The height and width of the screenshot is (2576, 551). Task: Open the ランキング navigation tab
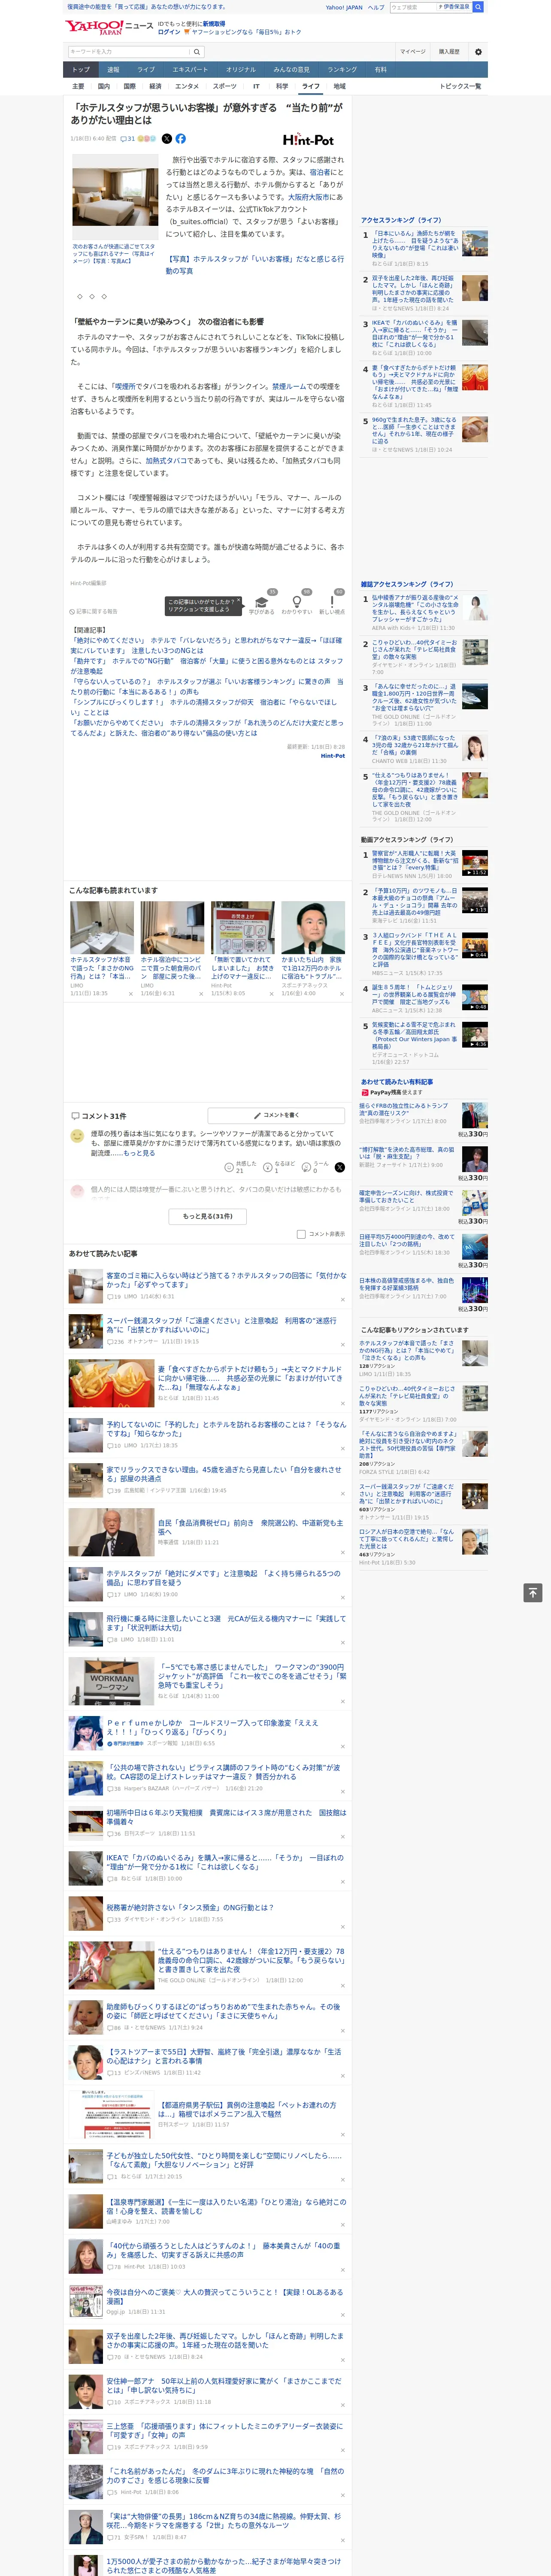coord(342,69)
